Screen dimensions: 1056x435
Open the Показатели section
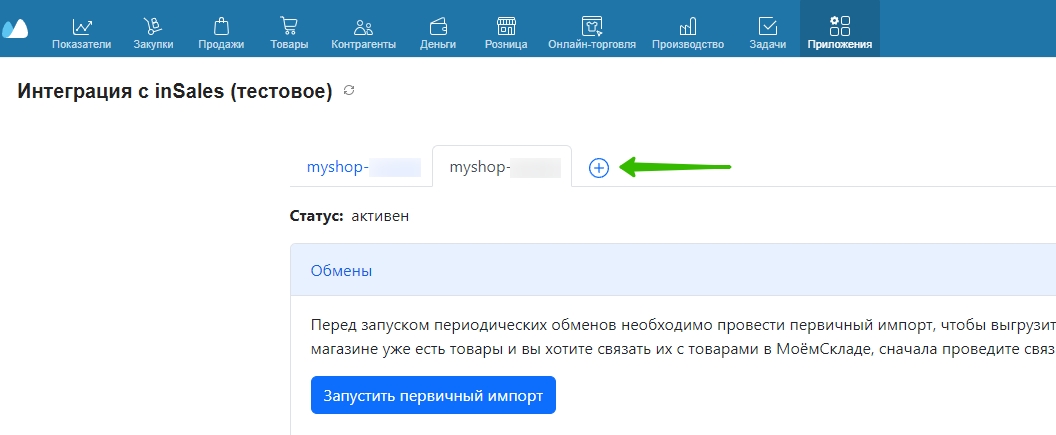[x=81, y=34]
